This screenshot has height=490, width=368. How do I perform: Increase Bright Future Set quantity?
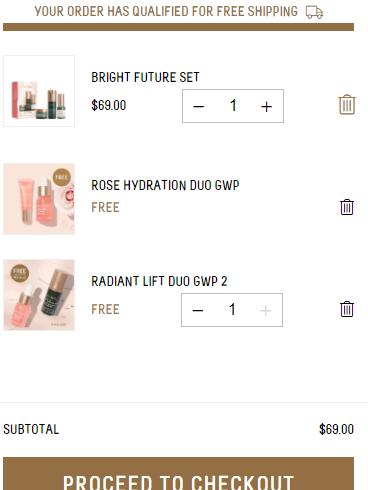pyautogui.click(x=266, y=106)
